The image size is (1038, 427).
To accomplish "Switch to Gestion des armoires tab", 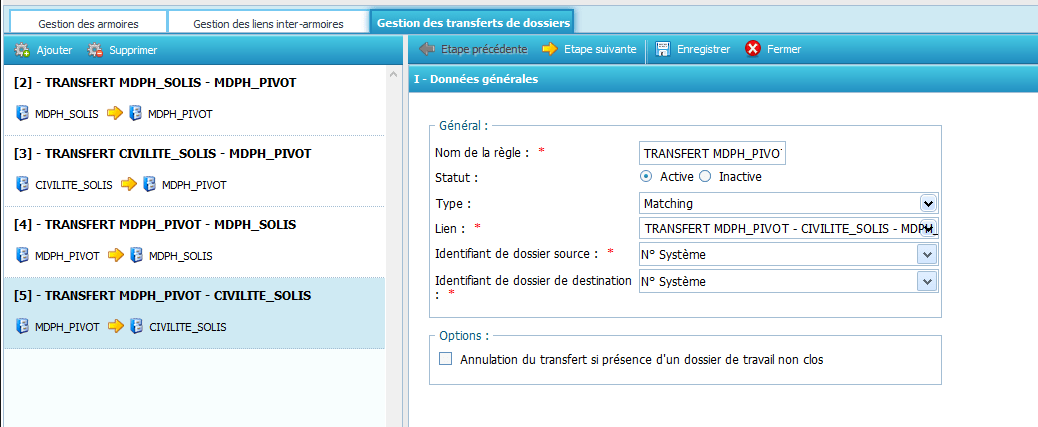I will [x=88, y=23].
